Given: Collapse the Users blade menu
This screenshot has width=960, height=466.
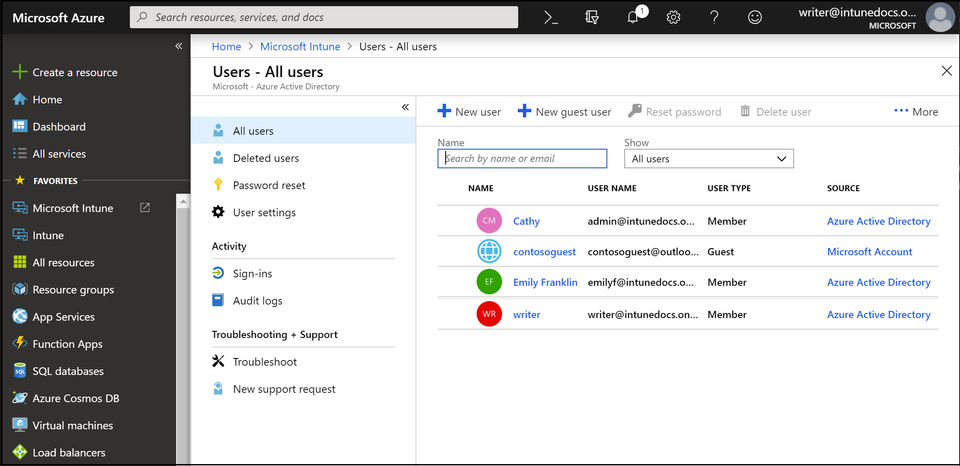Looking at the screenshot, I should [x=405, y=107].
